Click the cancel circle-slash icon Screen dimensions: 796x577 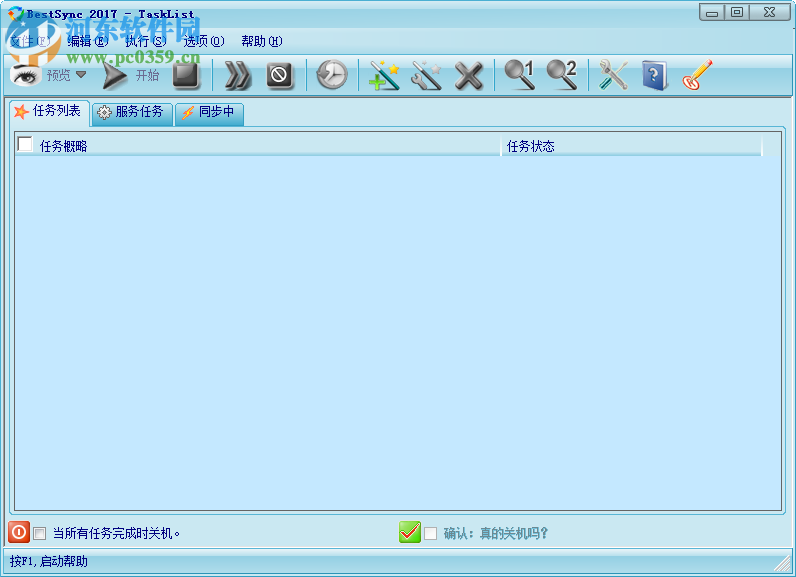(279, 75)
